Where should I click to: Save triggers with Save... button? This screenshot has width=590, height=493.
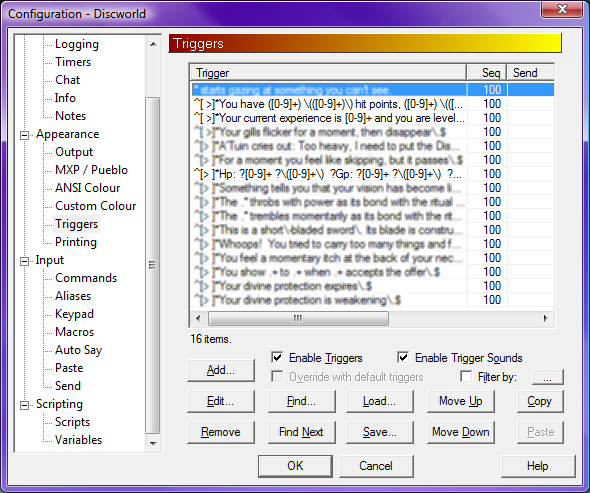[x=380, y=432]
